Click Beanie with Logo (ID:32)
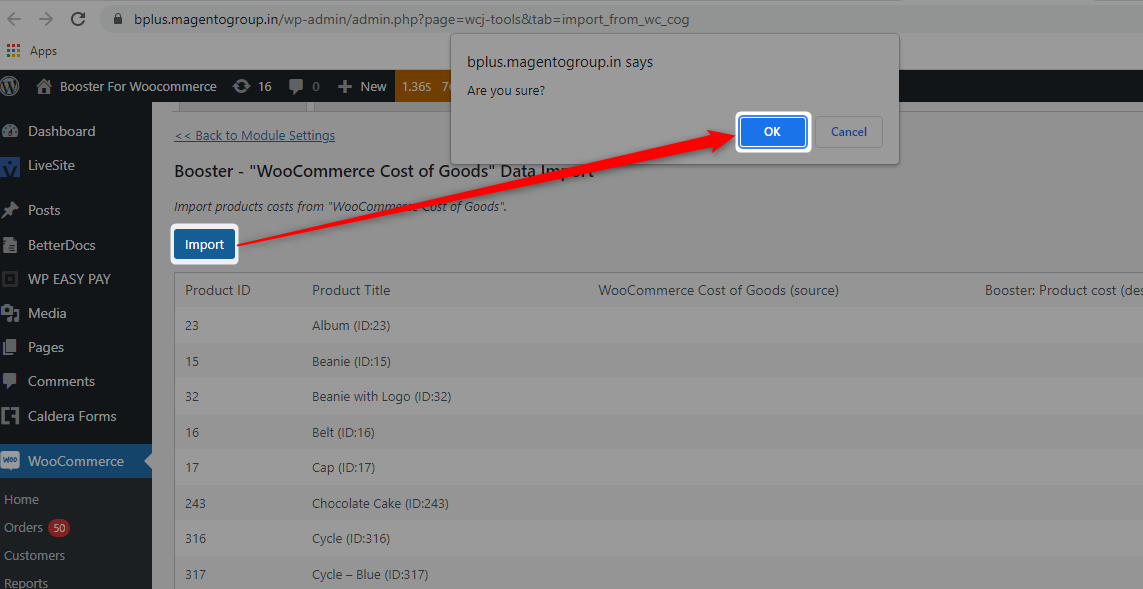The height and width of the screenshot is (589, 1143). (381, 397)
